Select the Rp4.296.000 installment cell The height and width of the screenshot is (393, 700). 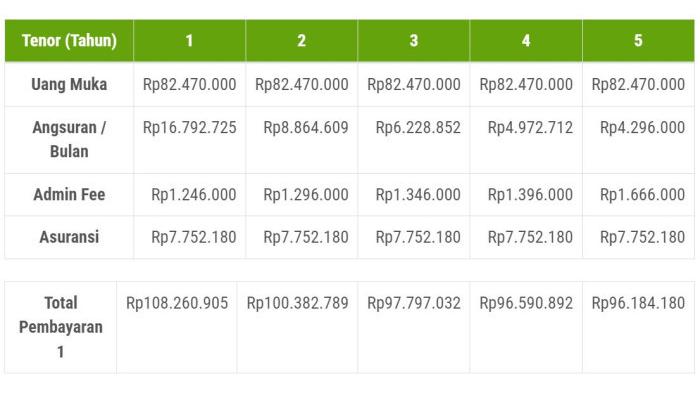point(638,140)
